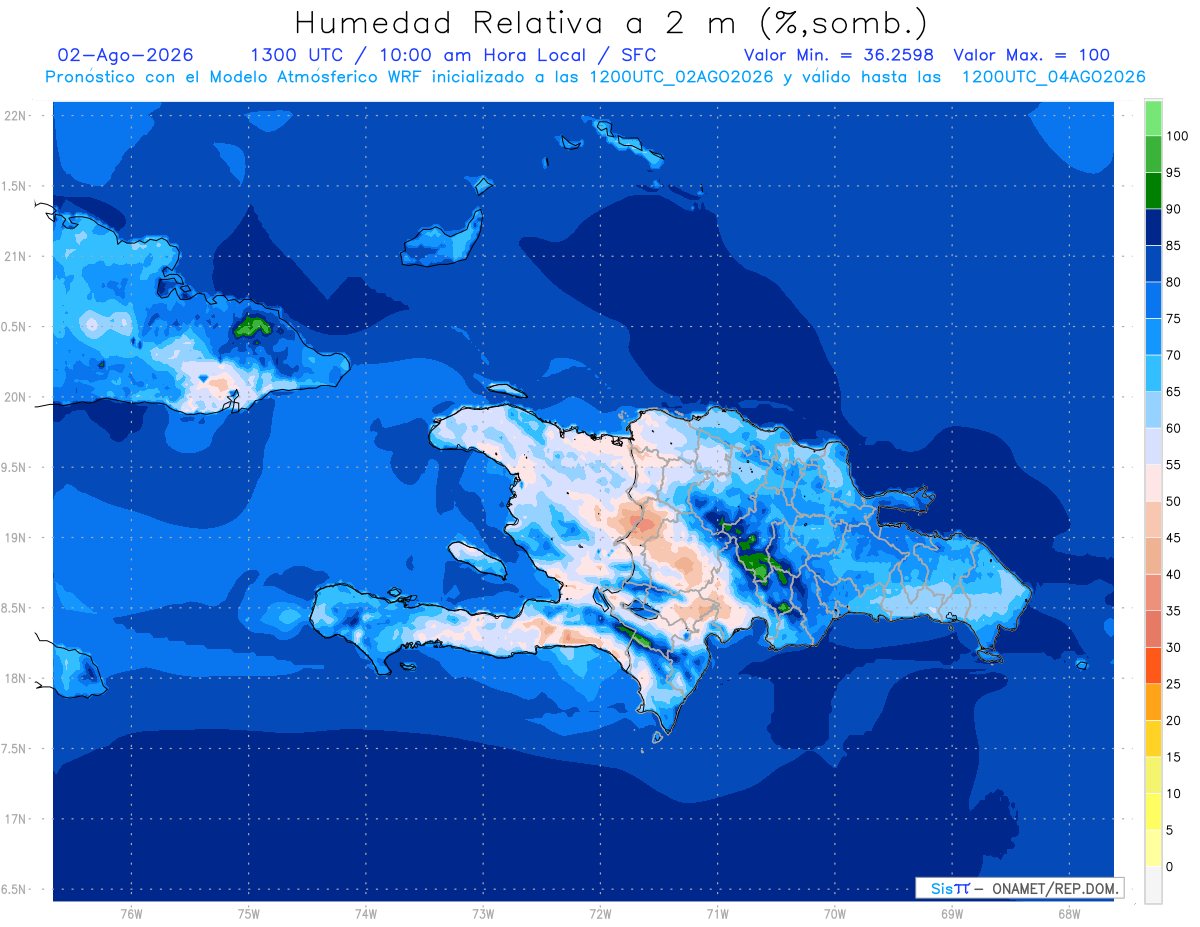Click the legend label "85"
Image resolution: width=1200 pixels, height=927 pixels.
click(1173, 246)
